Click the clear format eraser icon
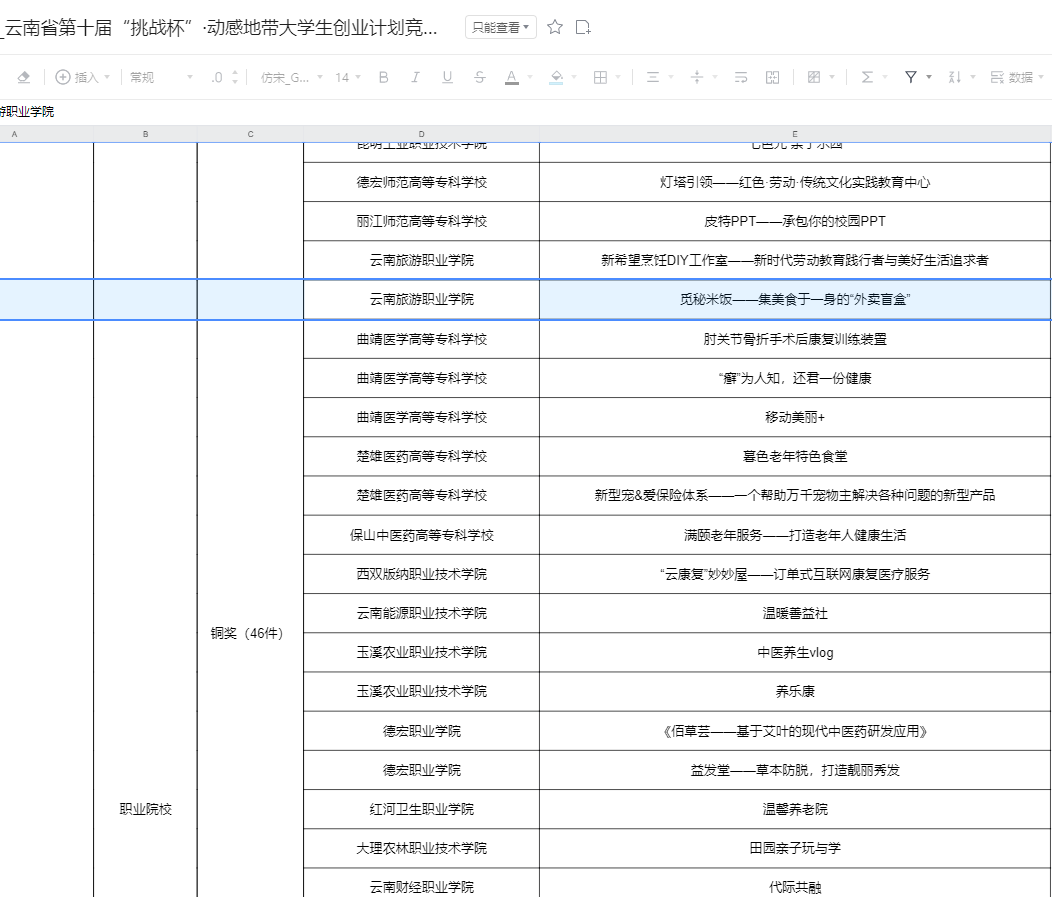 (x=24, y=77)
